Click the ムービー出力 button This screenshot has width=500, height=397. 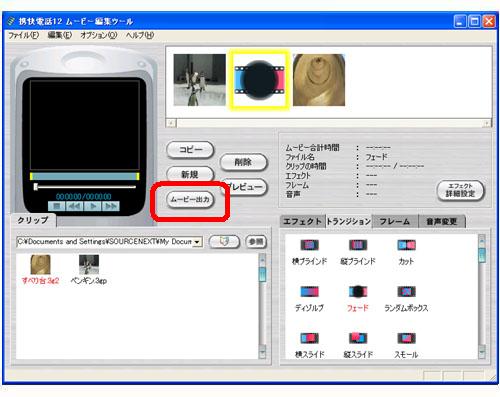[190, 200]
